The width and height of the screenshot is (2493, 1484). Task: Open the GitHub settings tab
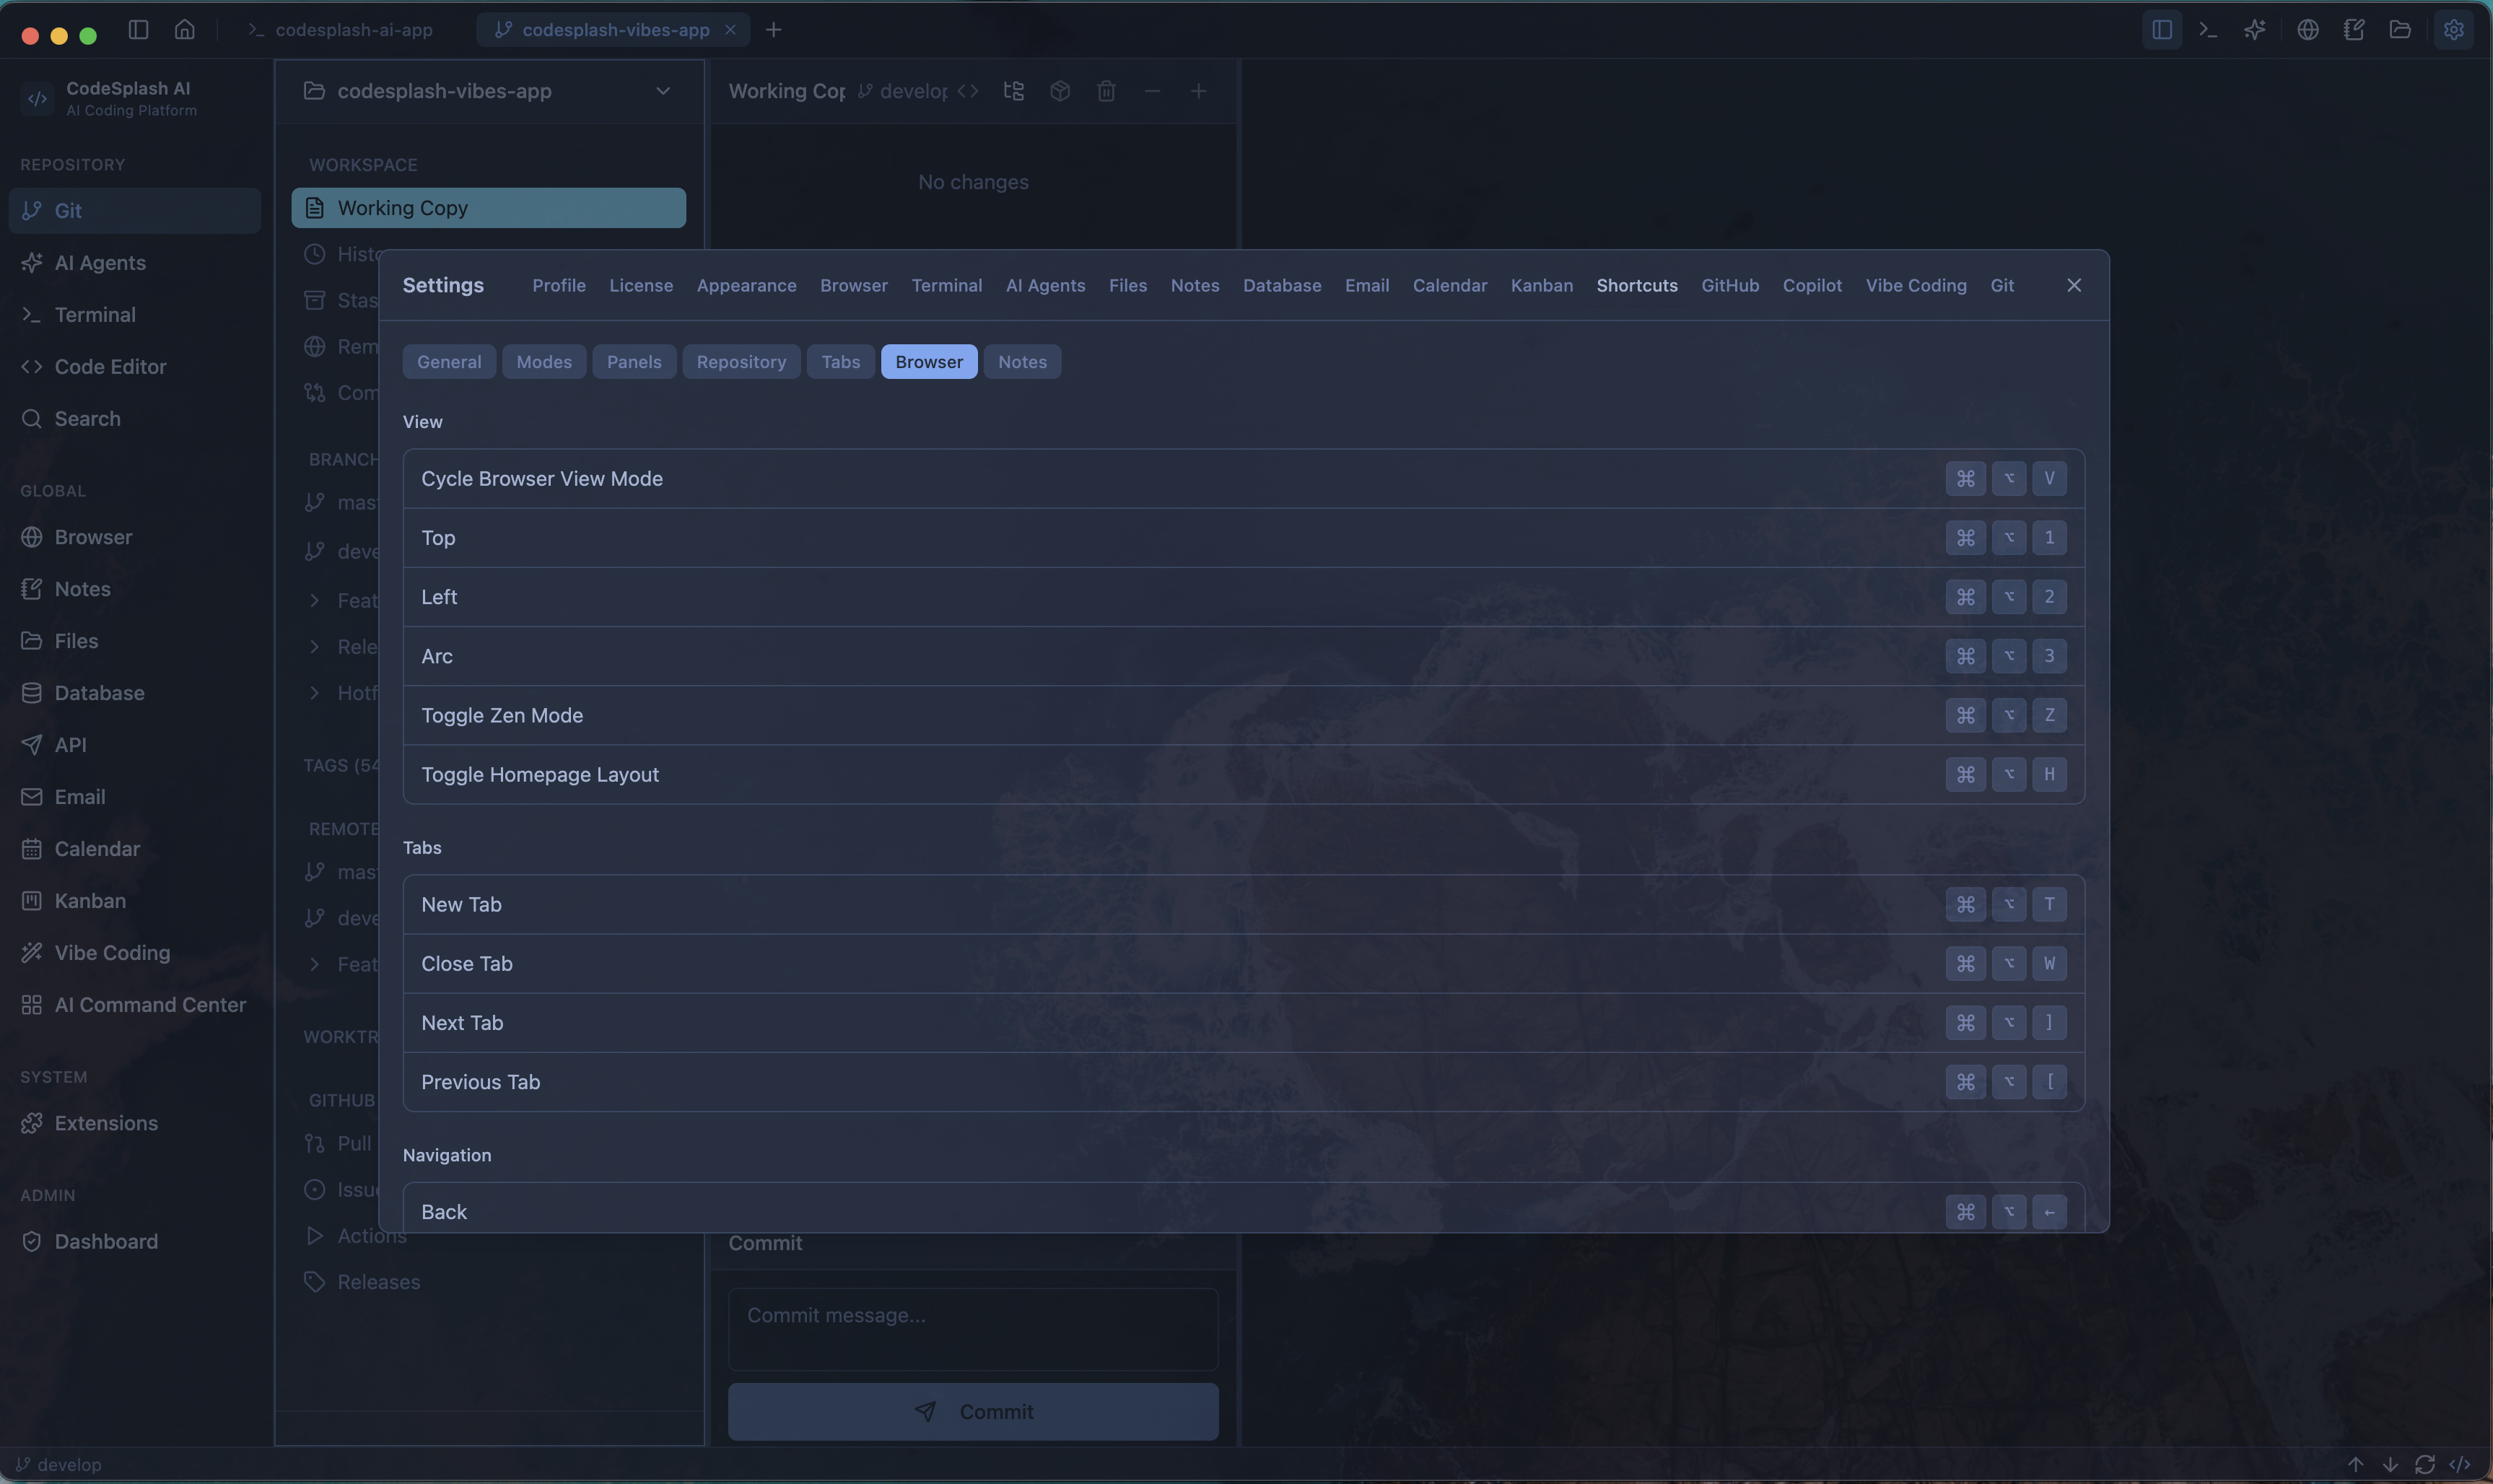(x=1729, y=286)
